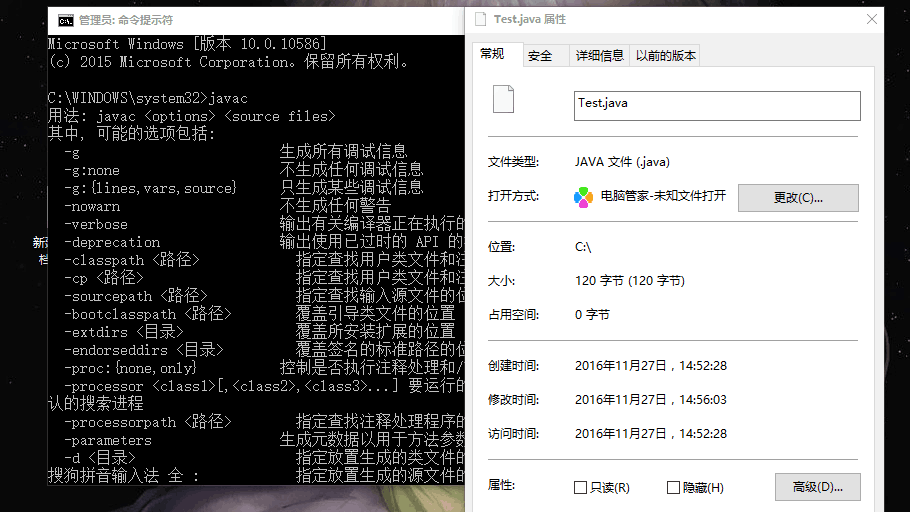This screenshot has height=512, width=910.
Task: Click the accessed time value next to 访问时间
Action: pos(651,434)
